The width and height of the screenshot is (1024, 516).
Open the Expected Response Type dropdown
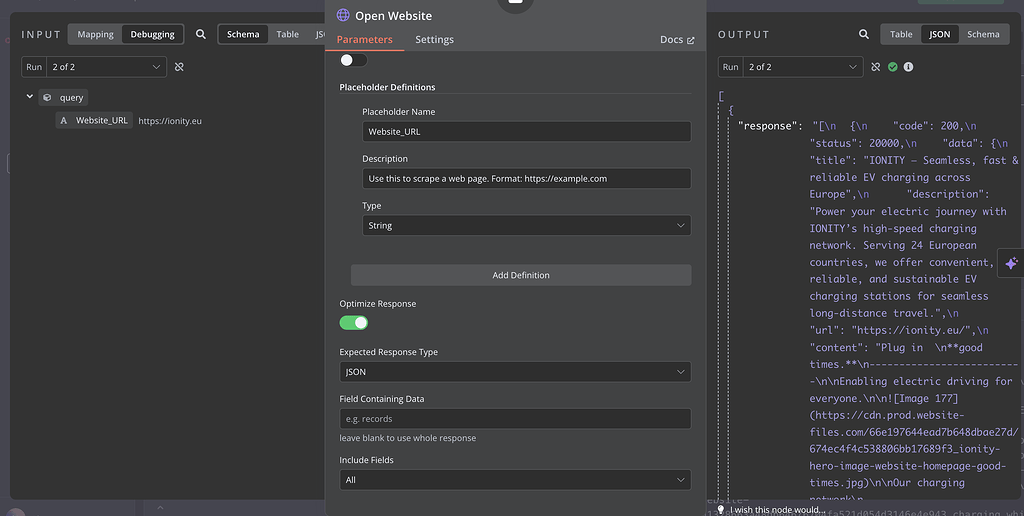[515, 372]
